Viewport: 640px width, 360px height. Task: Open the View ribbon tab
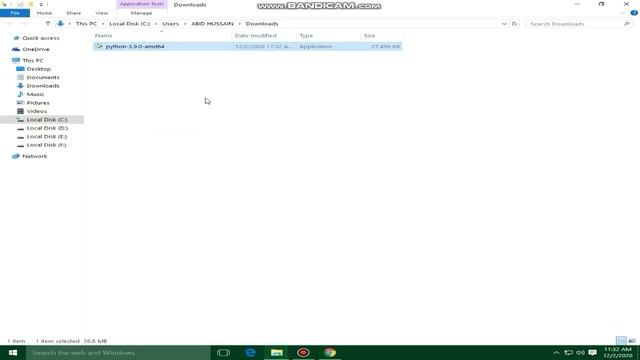click(102, 13)
